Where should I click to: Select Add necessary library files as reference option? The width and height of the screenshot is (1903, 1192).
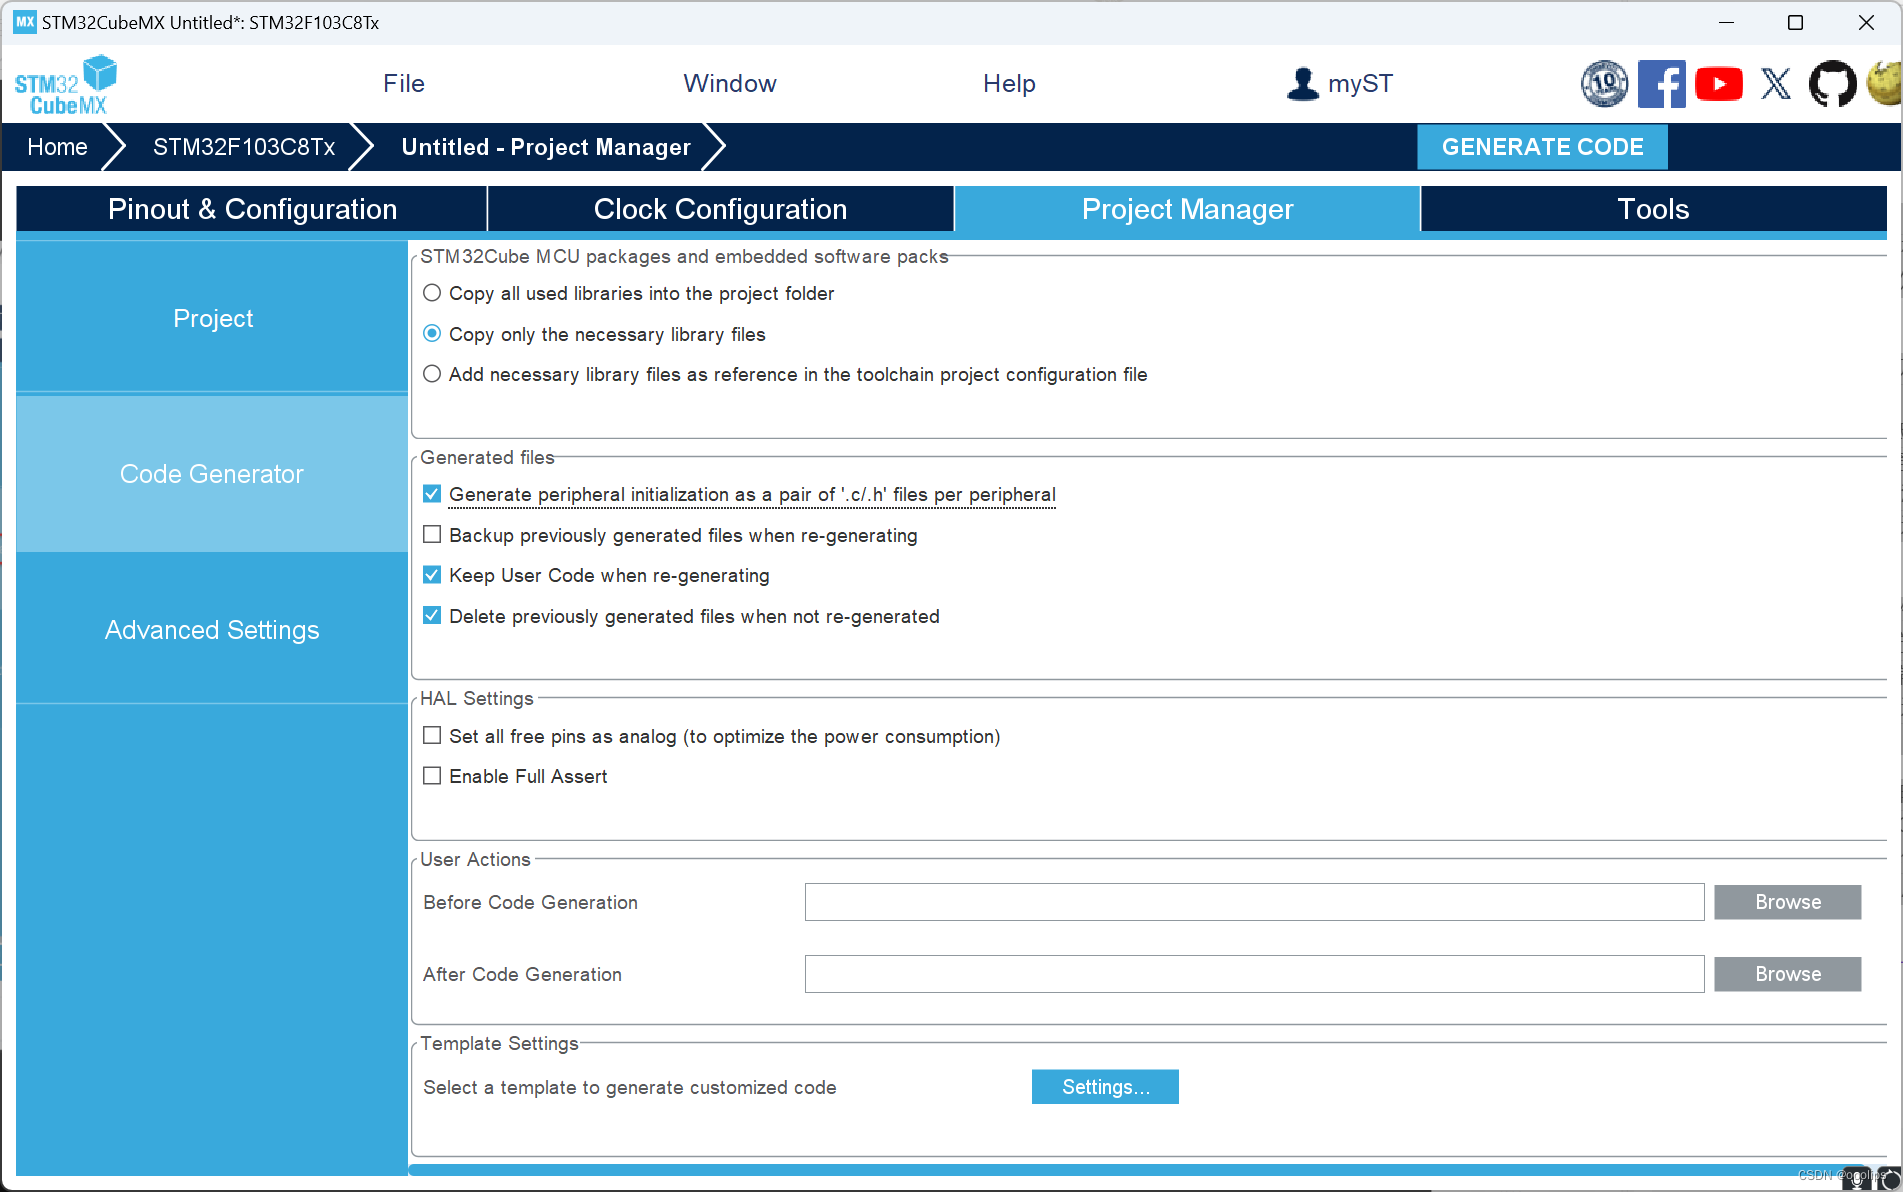(432, 374)
